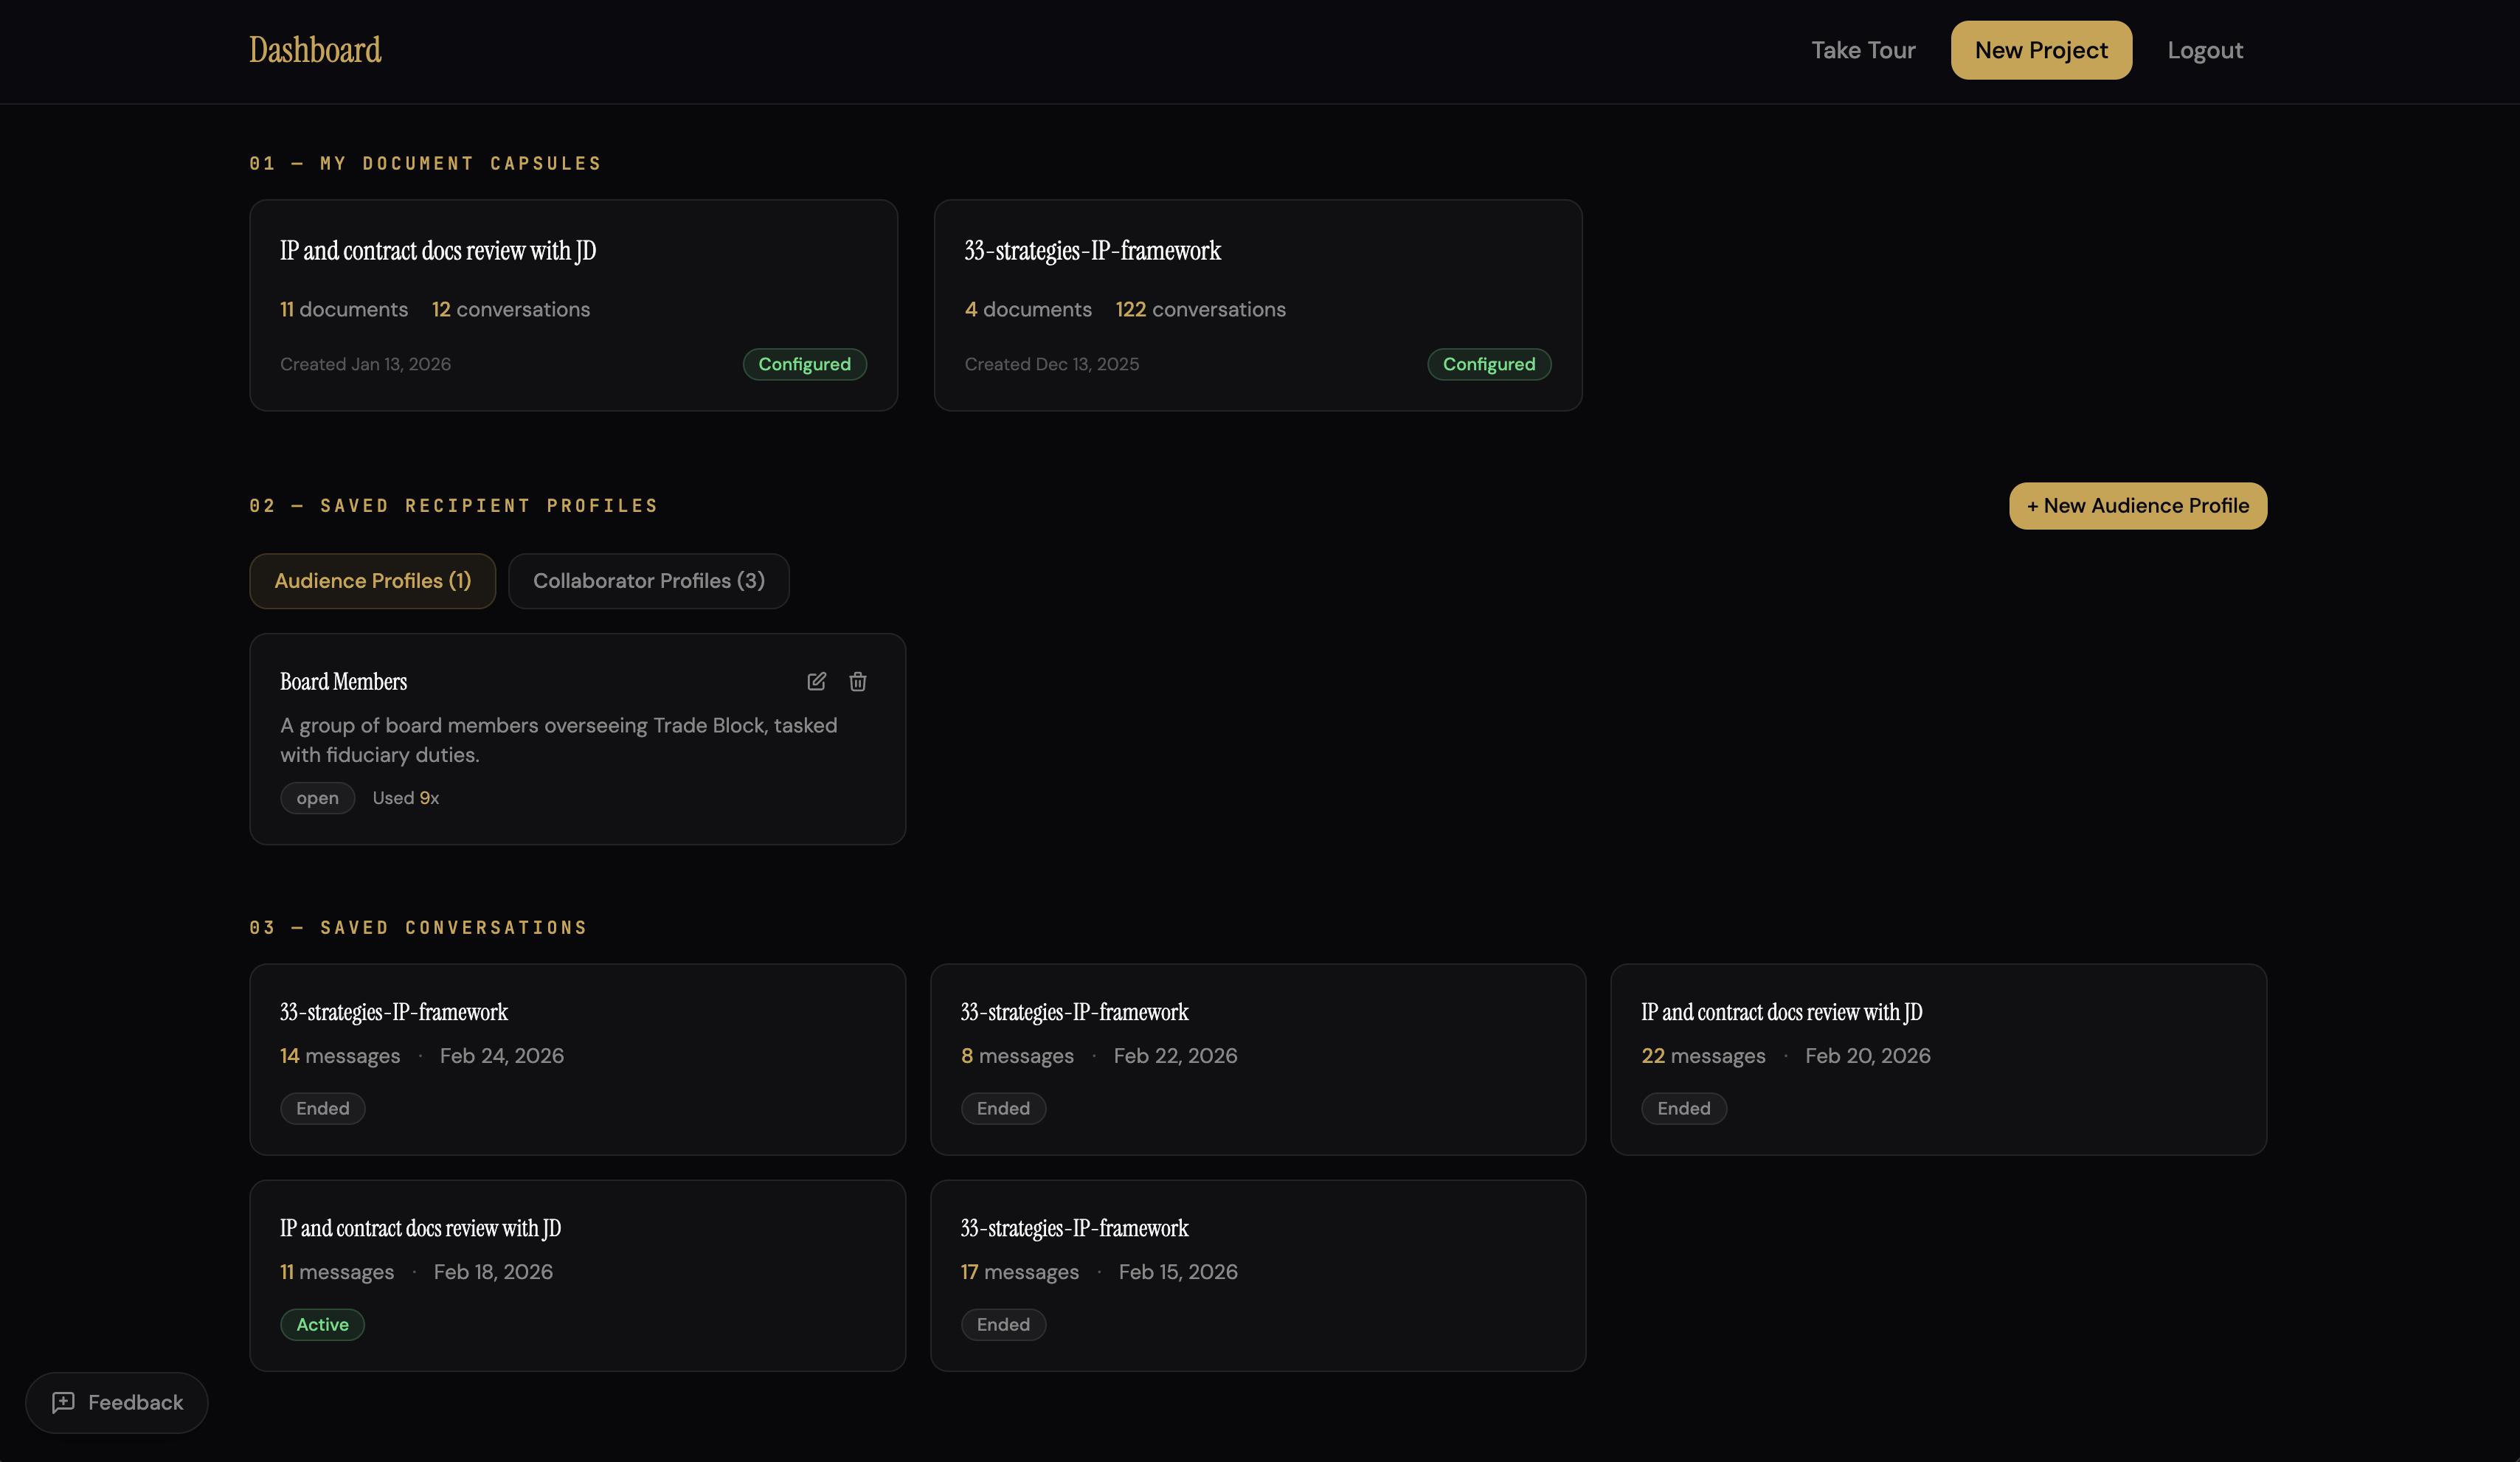The image size is (2520, 1462).
Task: Open the Feb 22, 2026 saved conversation
Action: point(1258,1060)
